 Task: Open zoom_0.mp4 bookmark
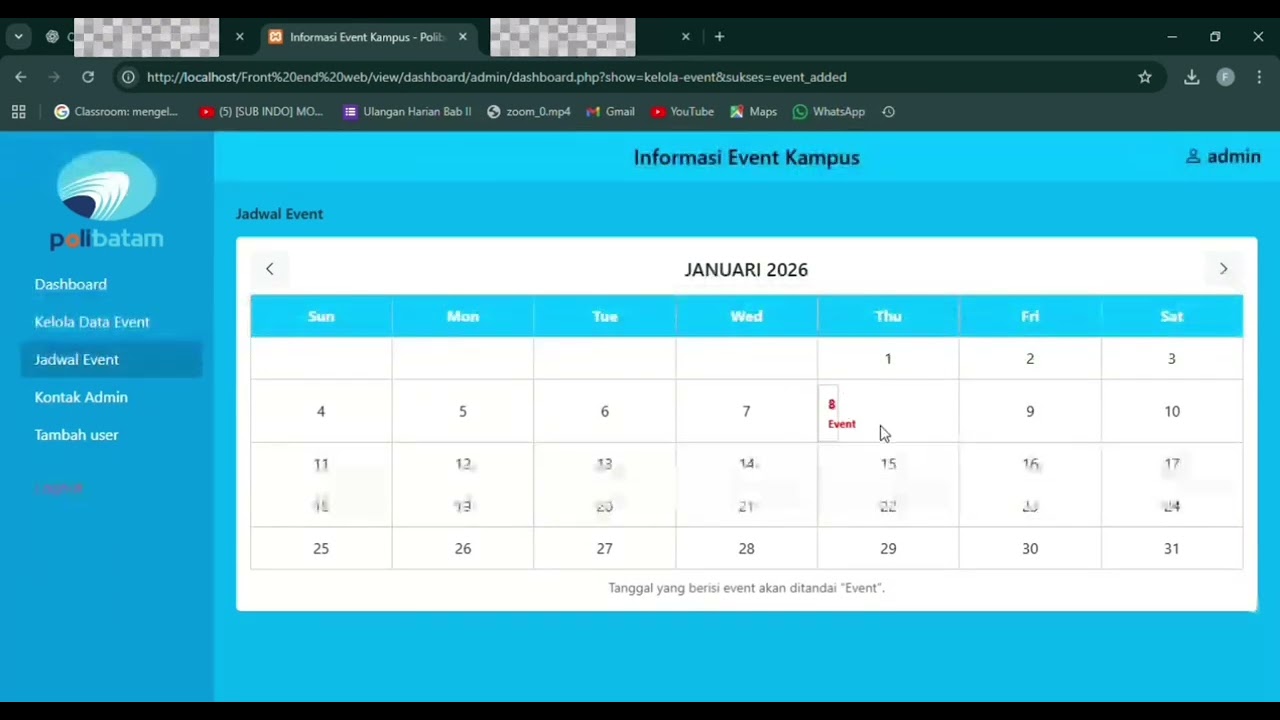[x=528, y=112]
